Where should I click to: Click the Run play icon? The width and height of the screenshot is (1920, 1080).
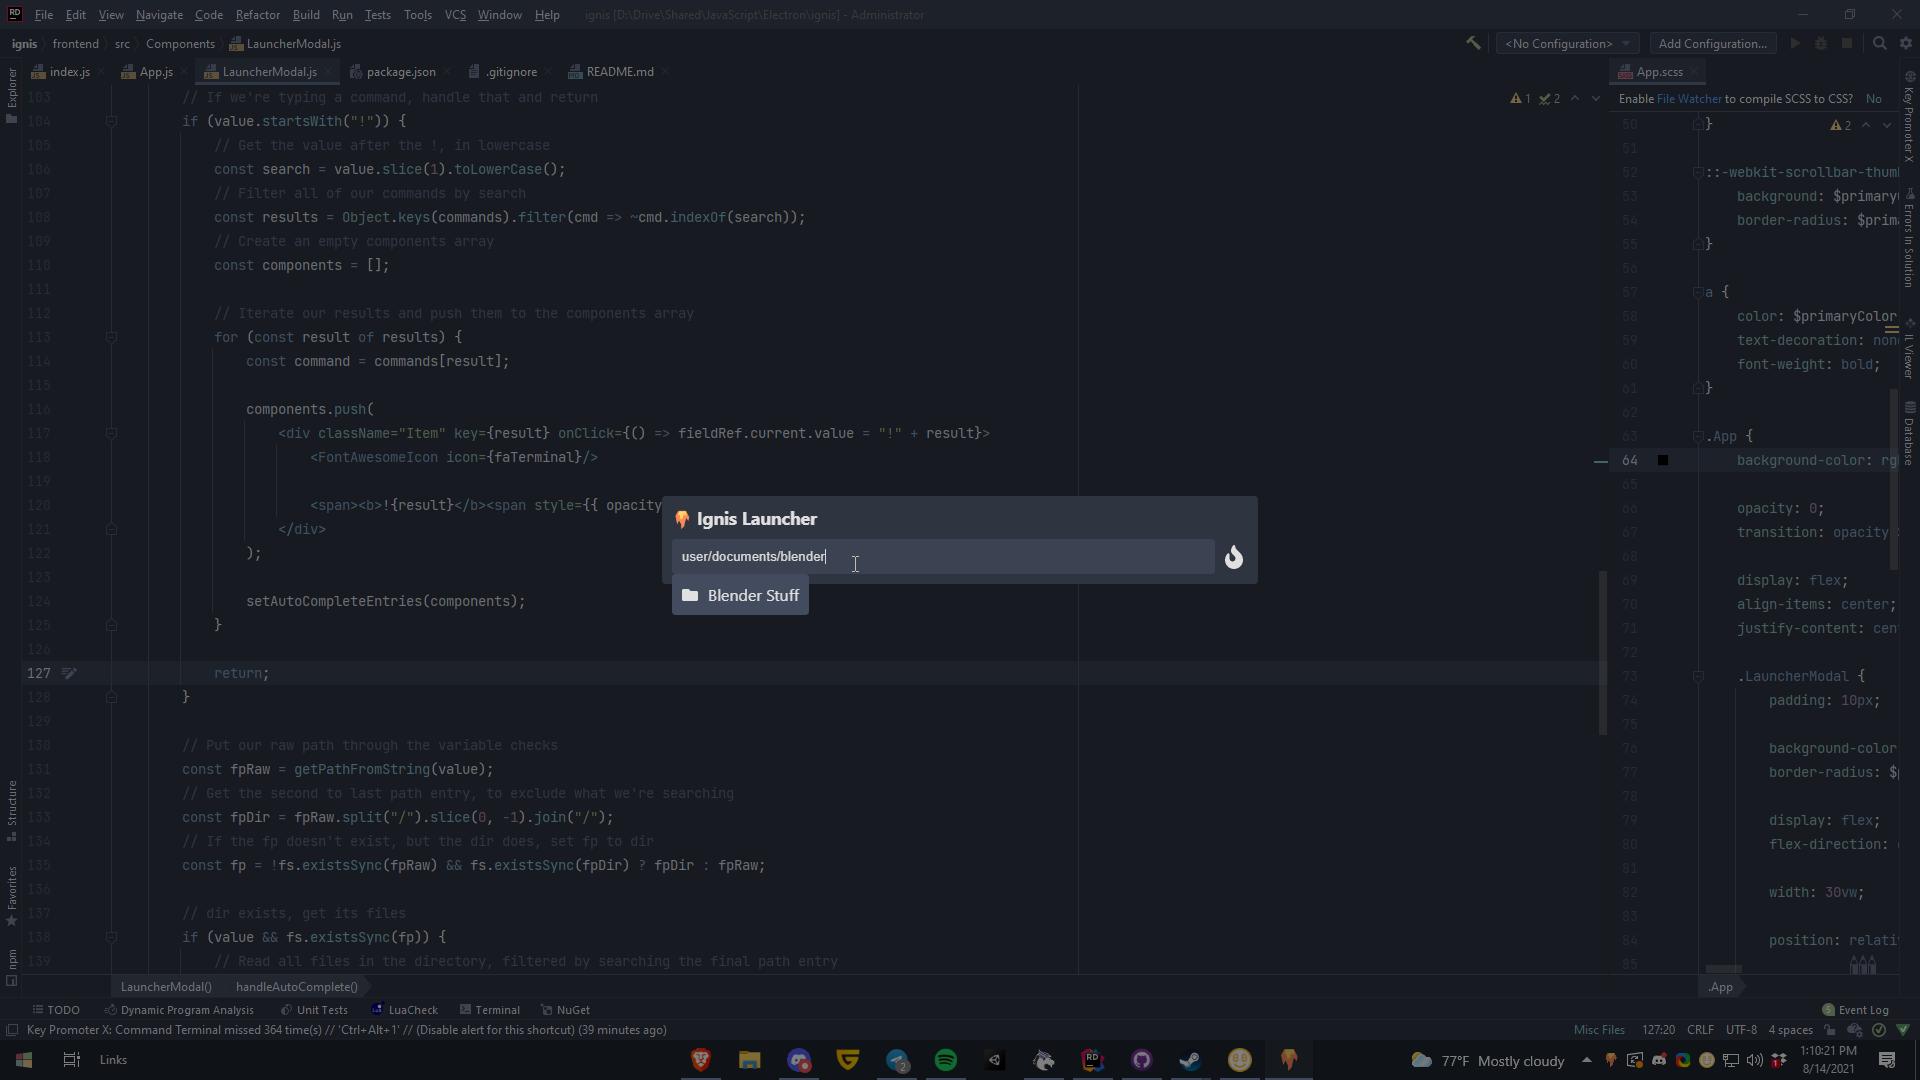[1795, 44]
